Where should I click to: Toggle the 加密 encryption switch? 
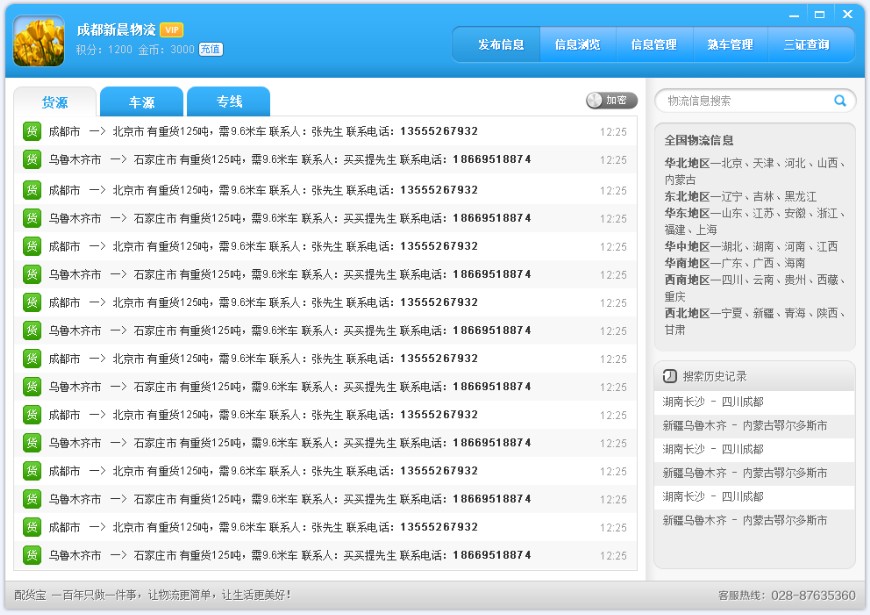click(x=611, y=100)
